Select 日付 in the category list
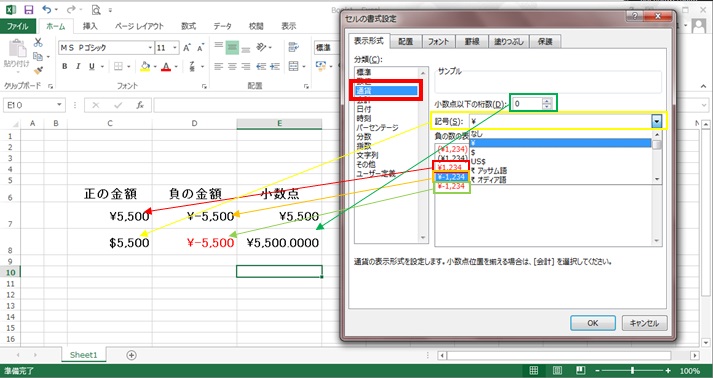Image resolution: width=713 pixels, height=378 pixels. [x=364, y=109]
